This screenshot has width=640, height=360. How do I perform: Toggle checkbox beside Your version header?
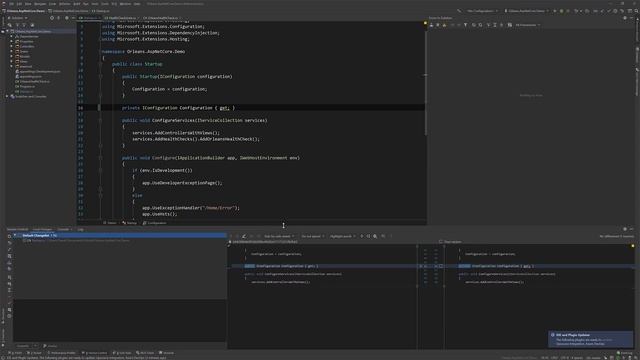pyautogui.click(x=441, y=242)
